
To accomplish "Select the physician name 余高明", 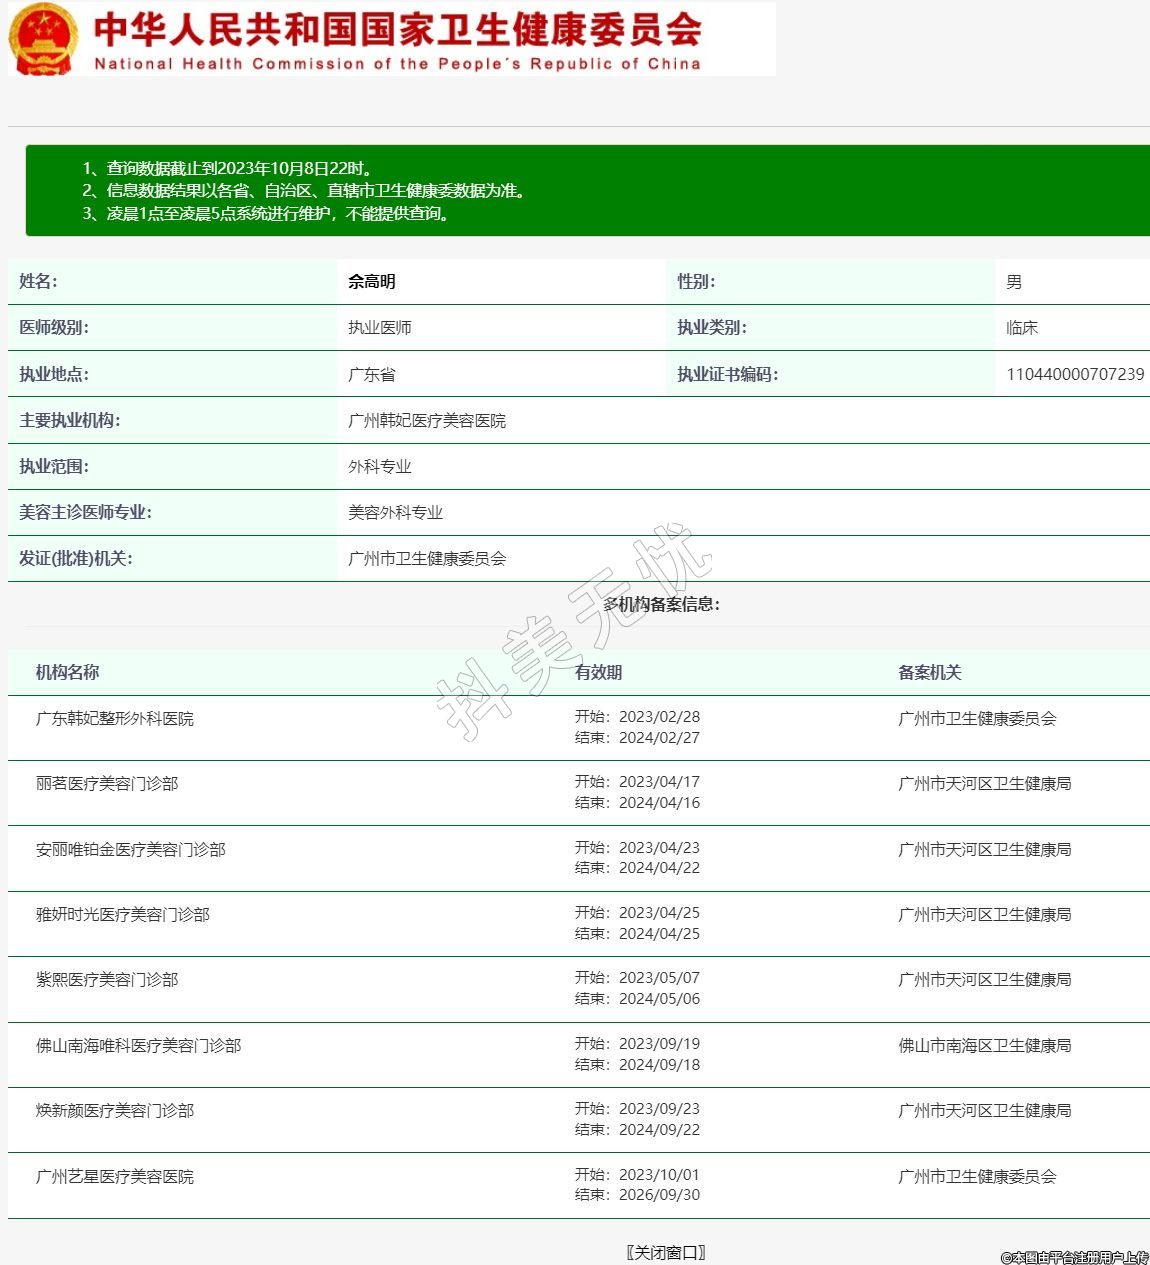I will tap(372, 282).
